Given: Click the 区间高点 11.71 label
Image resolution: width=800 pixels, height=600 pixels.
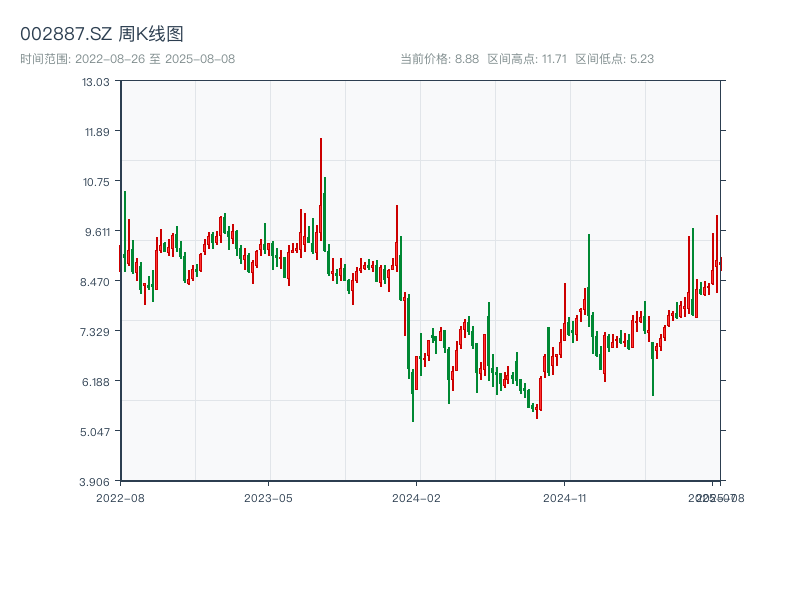Looking at the screenshot, I should [527, 59].
